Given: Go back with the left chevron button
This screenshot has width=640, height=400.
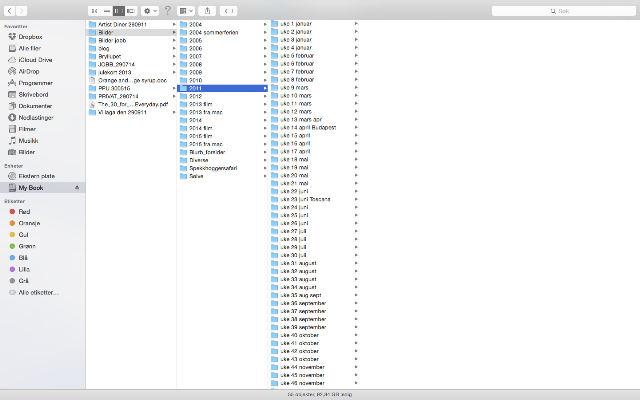Looking at the screenshot, I should click(x=9, y=11).
